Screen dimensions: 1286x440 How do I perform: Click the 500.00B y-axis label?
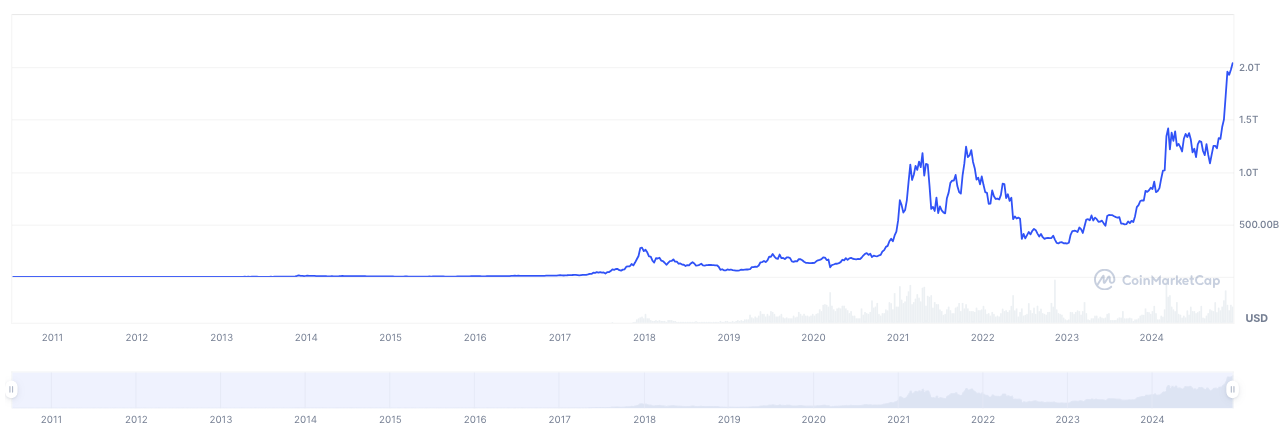1258,226
